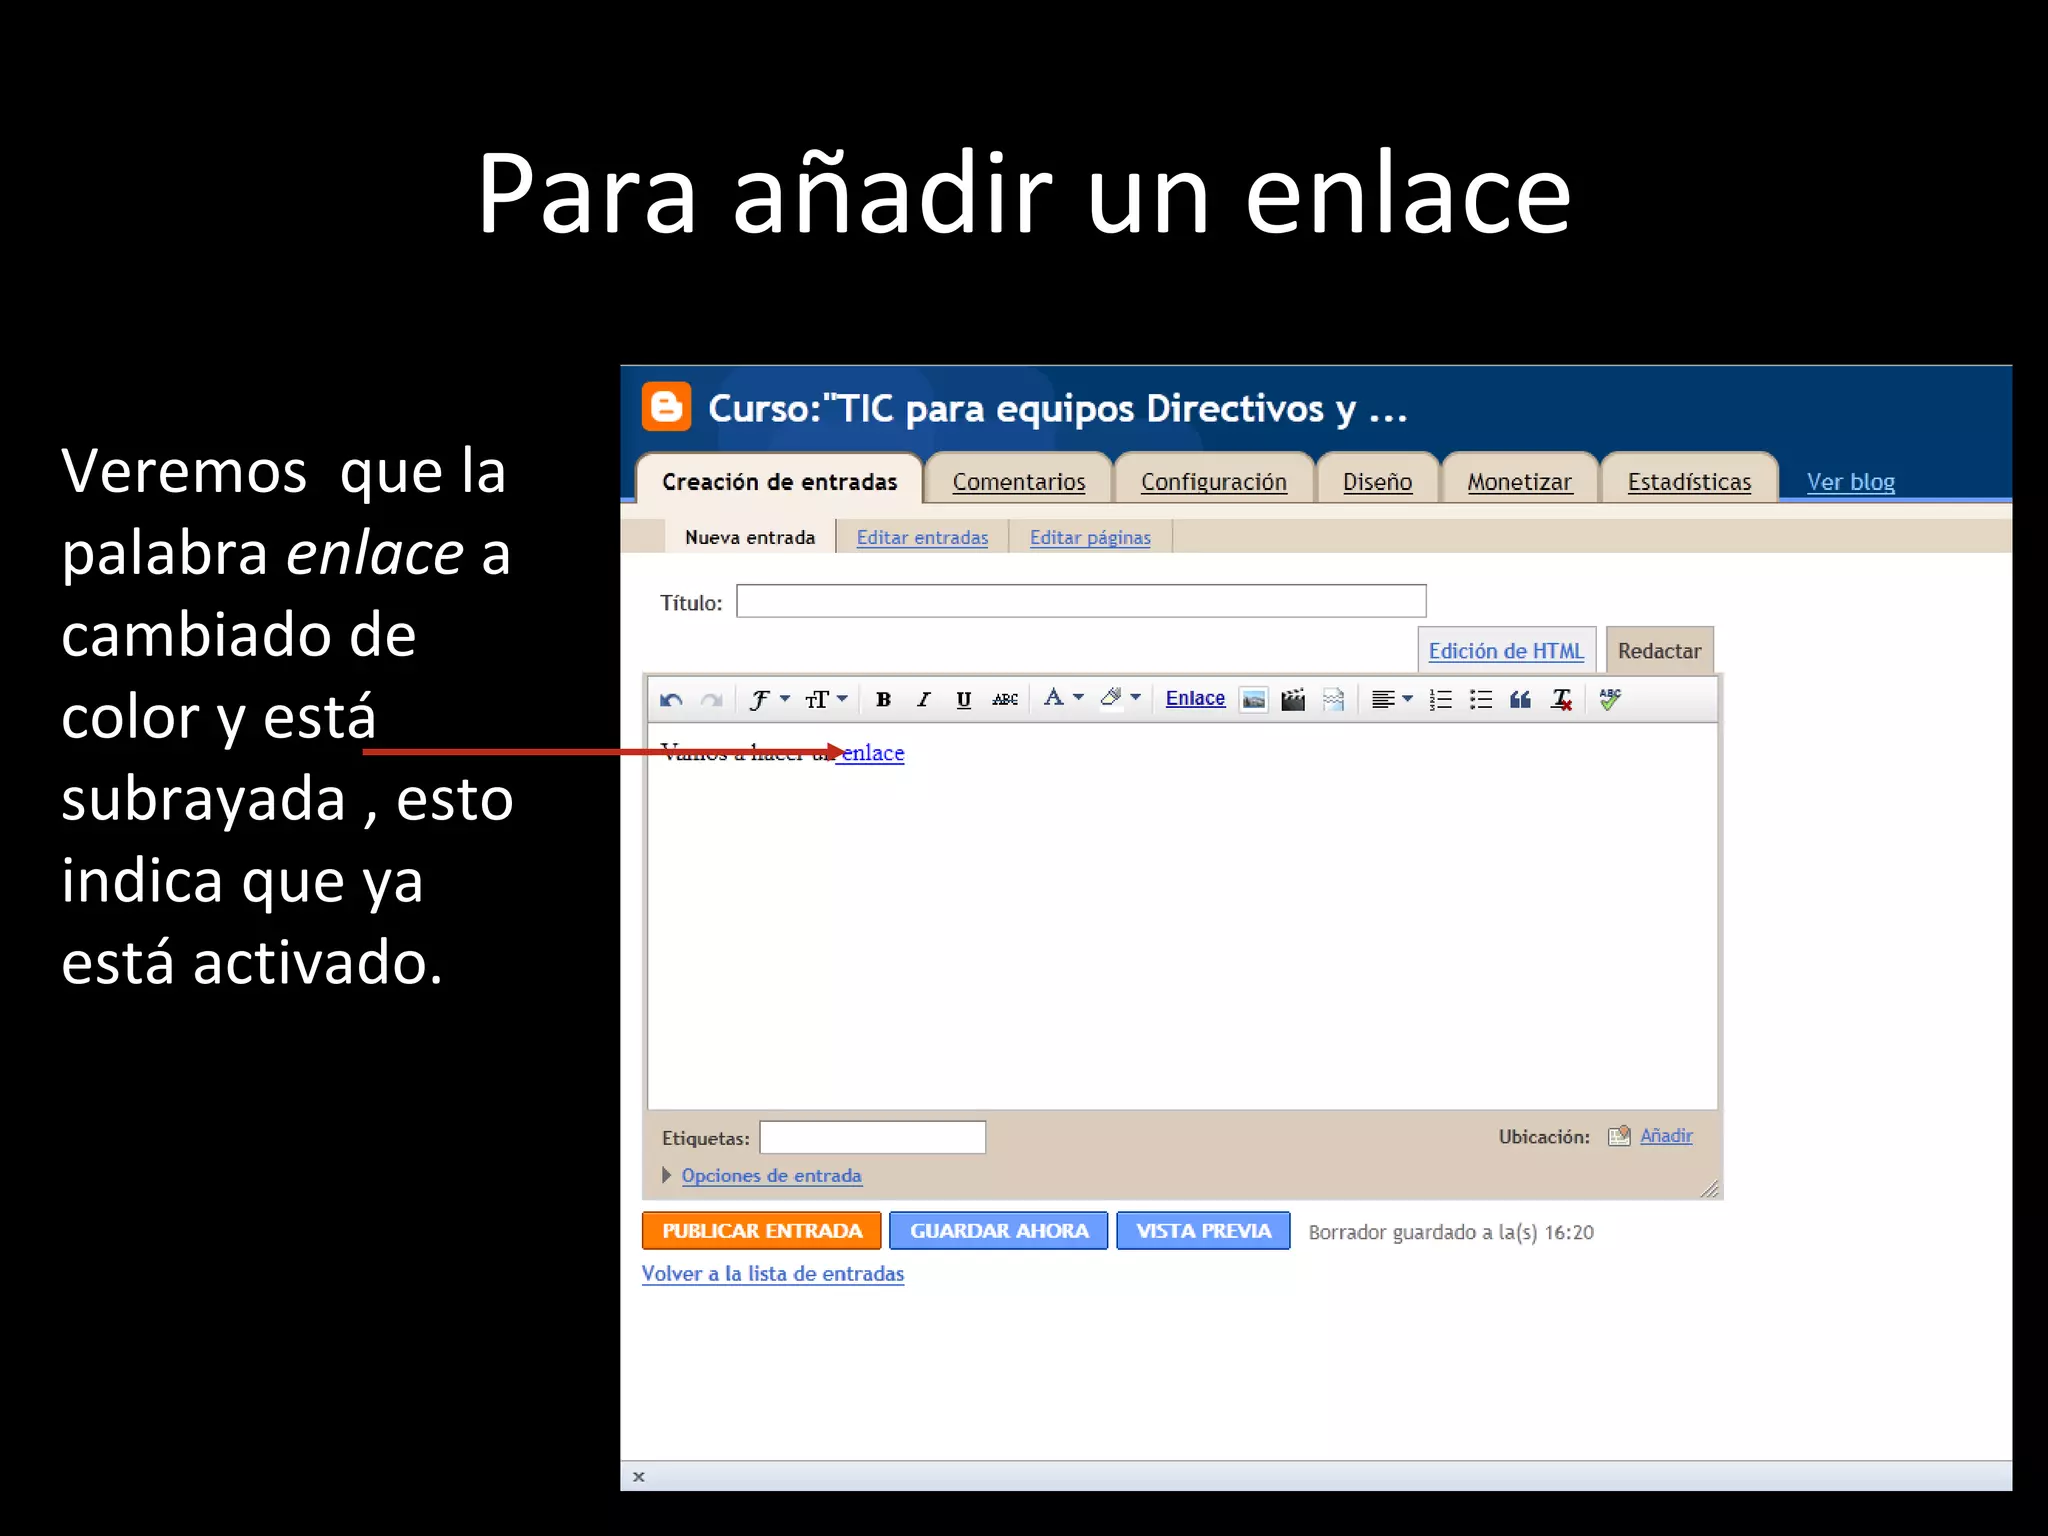Click the blog title Curso: TIC para equipos Directivos
Screen dimensions: 2048x1536
pyautogui.click(x=1058, y=408)
